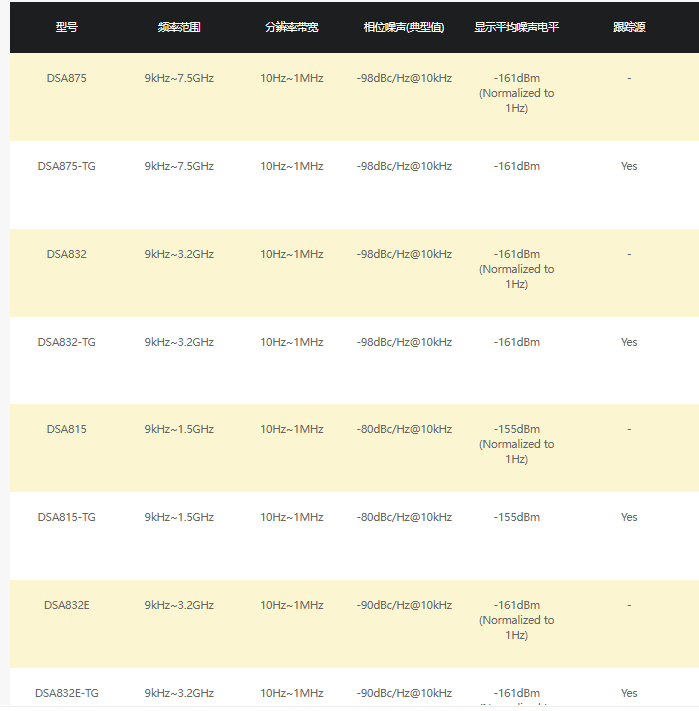
Task: Click the DSA875 model name
Action: [x=66, y=78]
